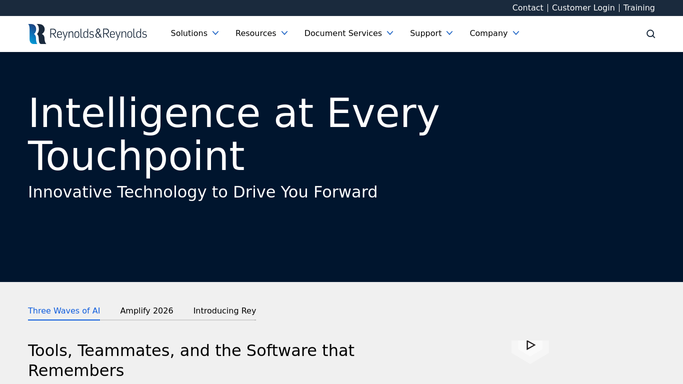Screen dimensions: 683x384
Task: Expand the Document Services dropdown chevron
Action: (x=390, y=33)
